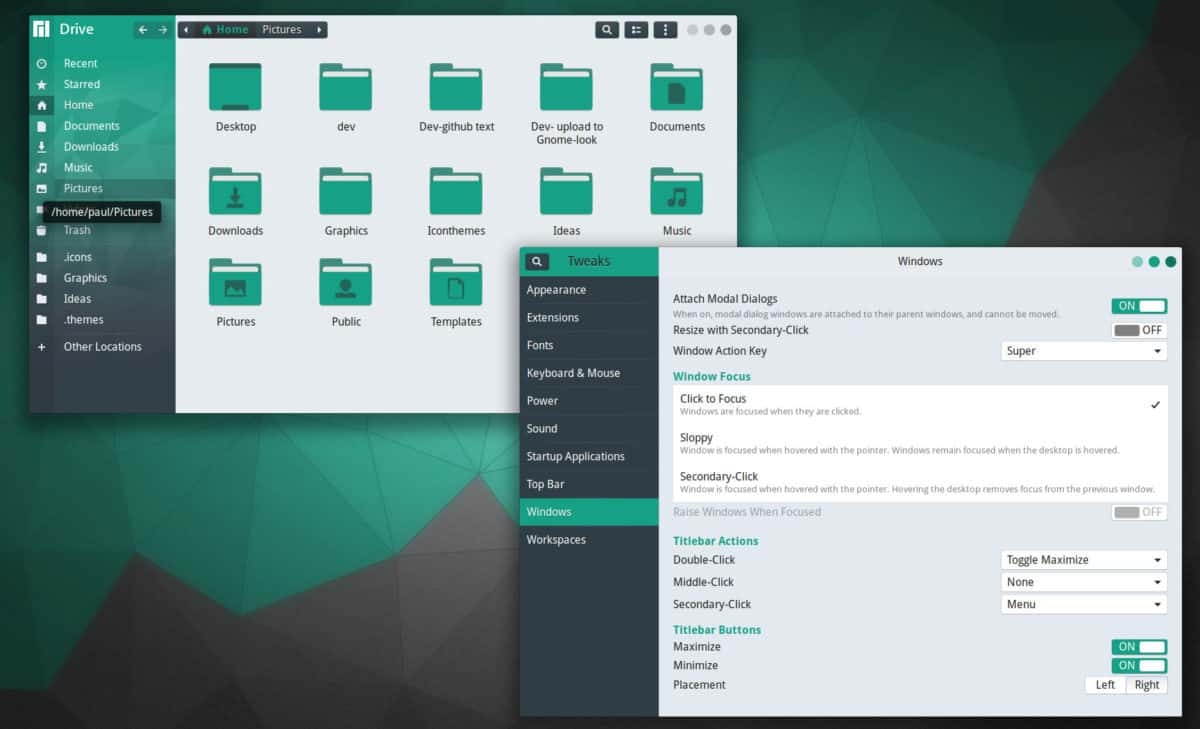Click the Pictures breadcrumb in path bar

(283, 29)
